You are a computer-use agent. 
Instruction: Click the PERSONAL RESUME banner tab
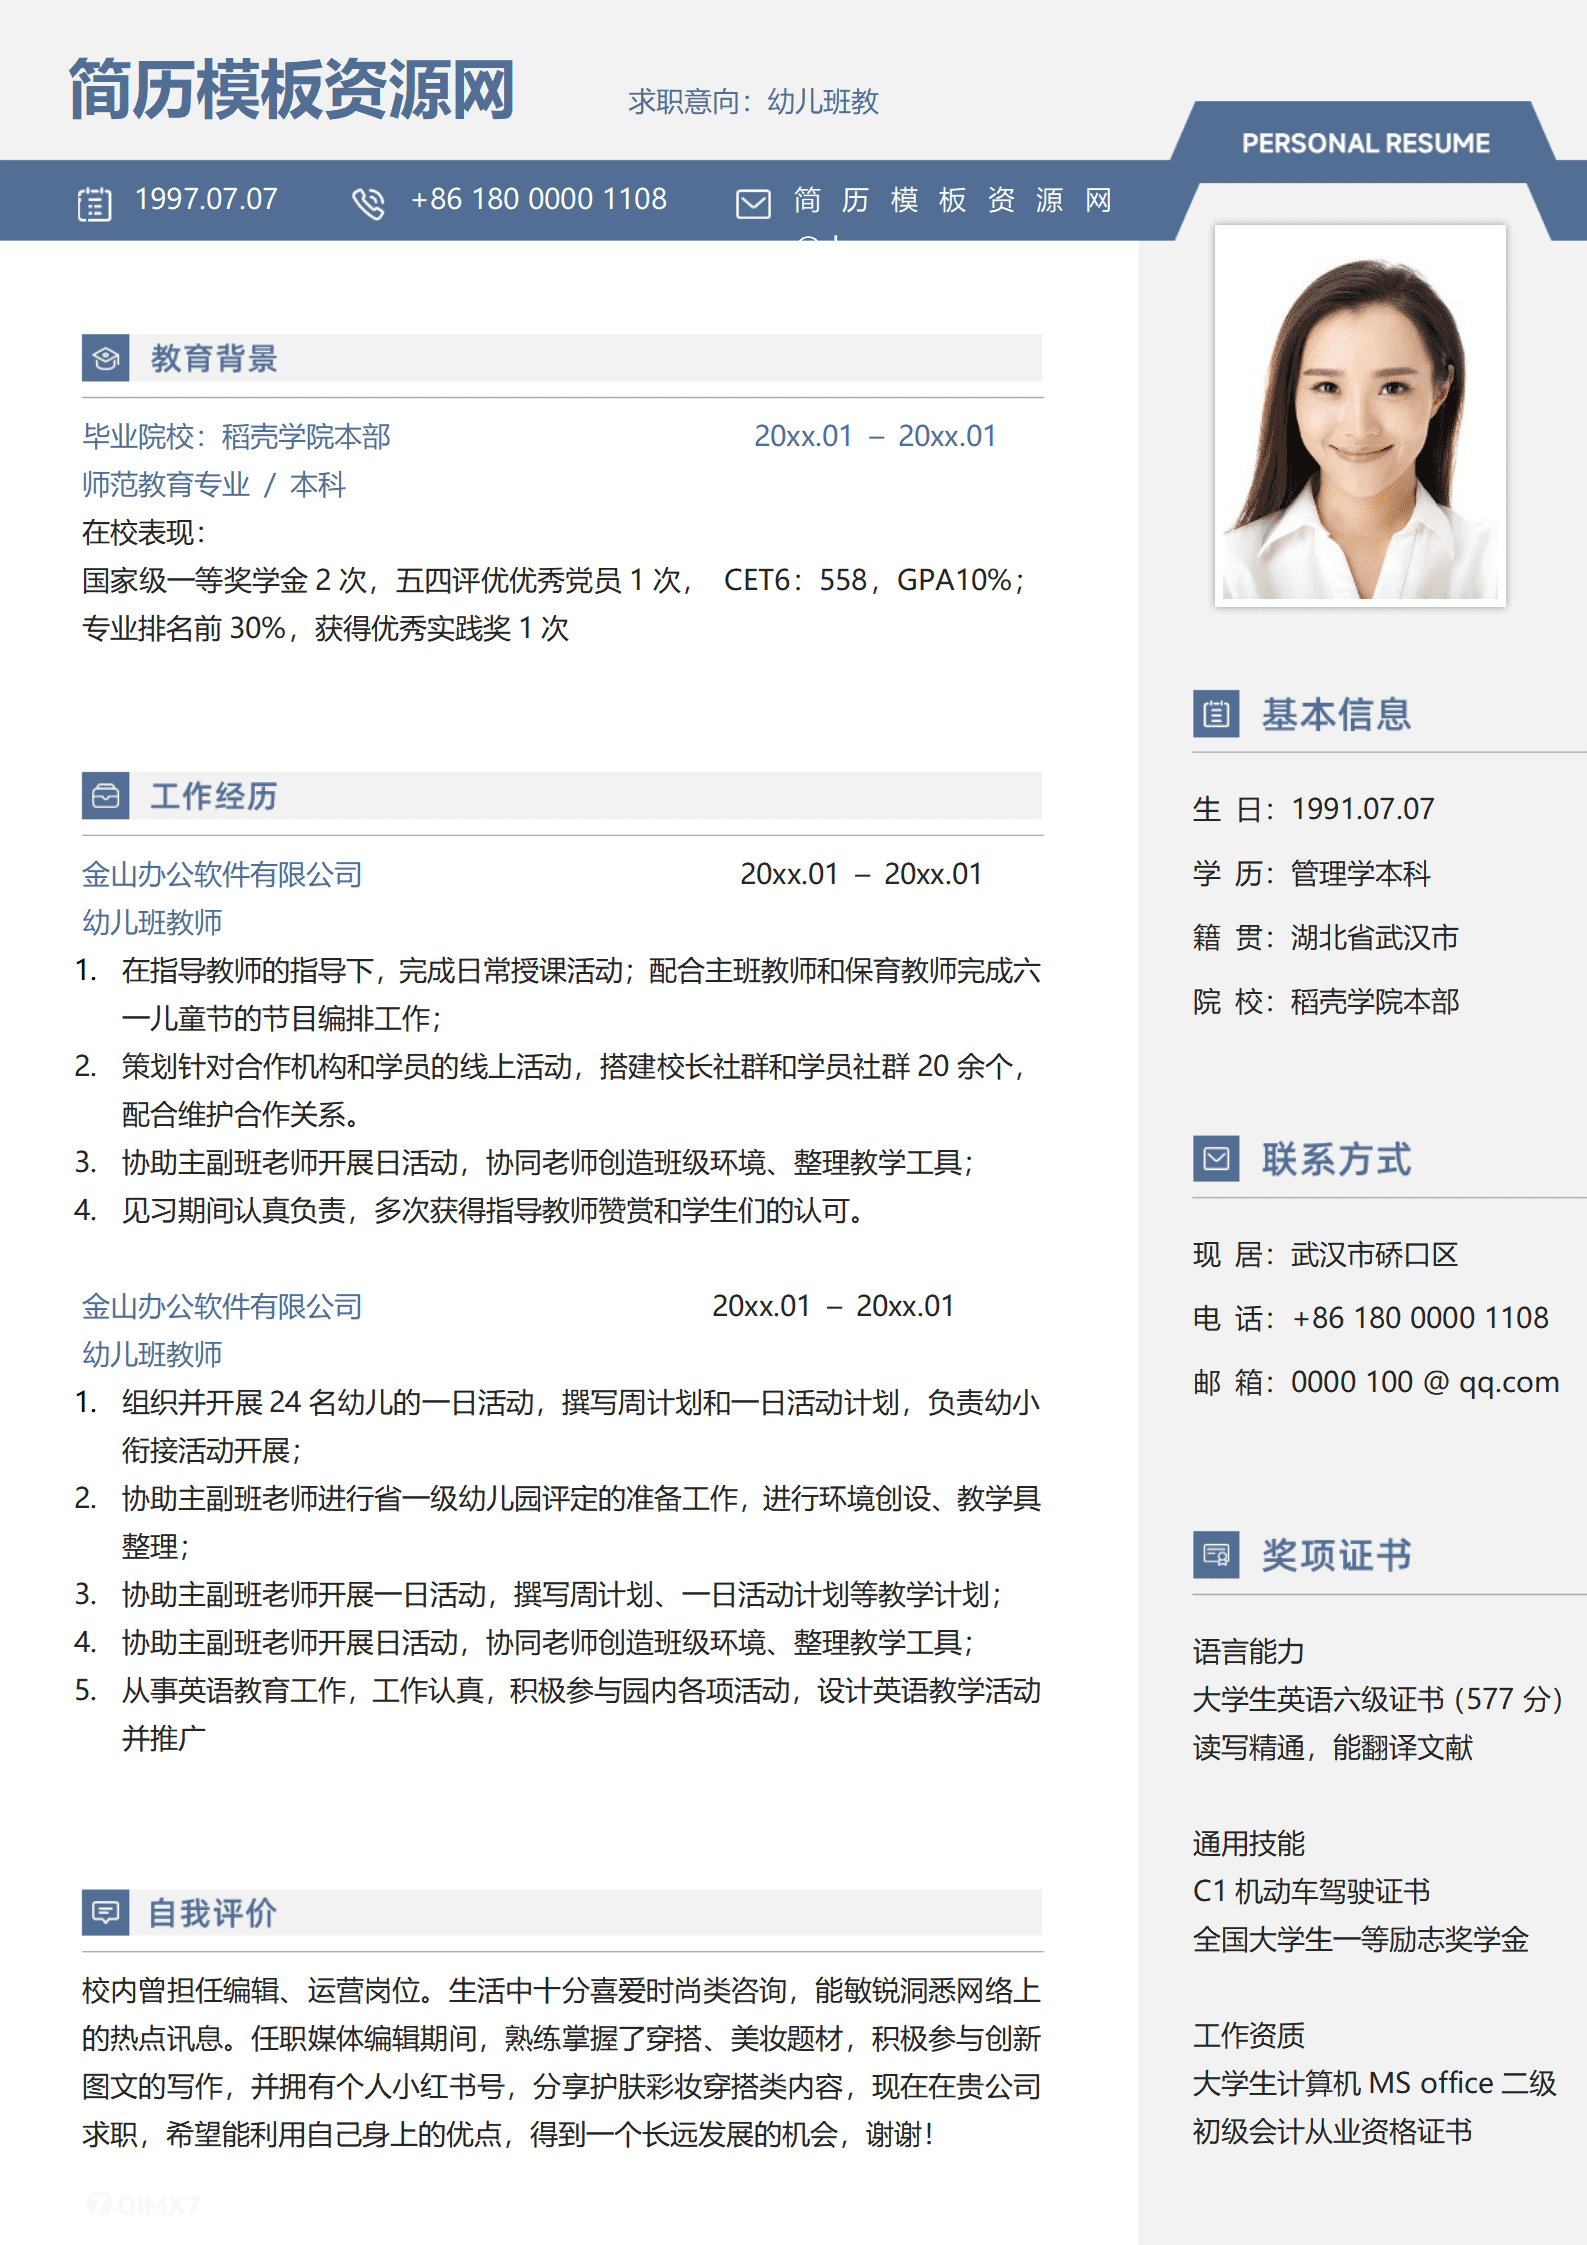click(x=1365, y=143)
